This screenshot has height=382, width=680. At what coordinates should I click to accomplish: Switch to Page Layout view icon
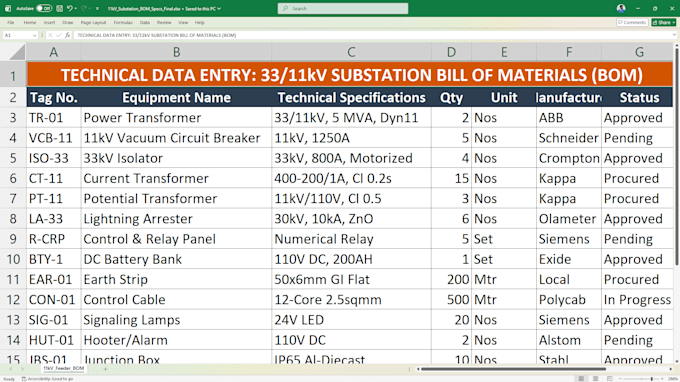tap(595, 379)
